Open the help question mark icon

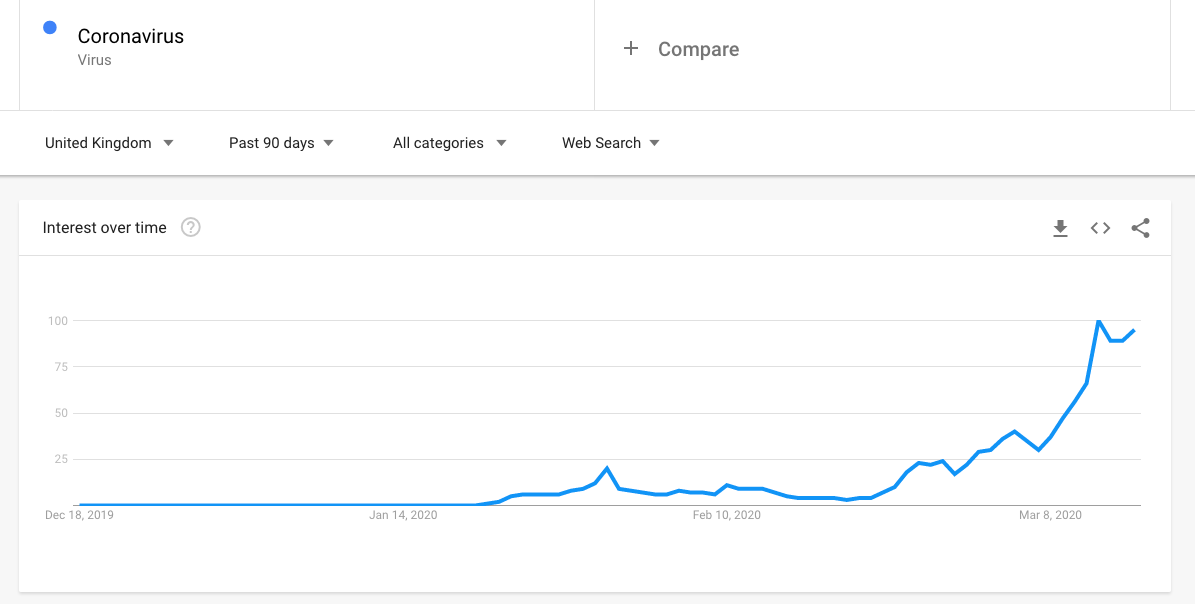[x=191, y=227]
